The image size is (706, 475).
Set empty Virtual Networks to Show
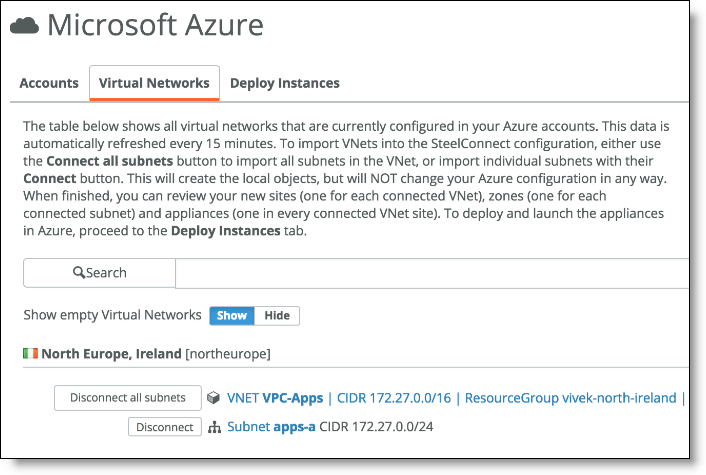(232, 316)
